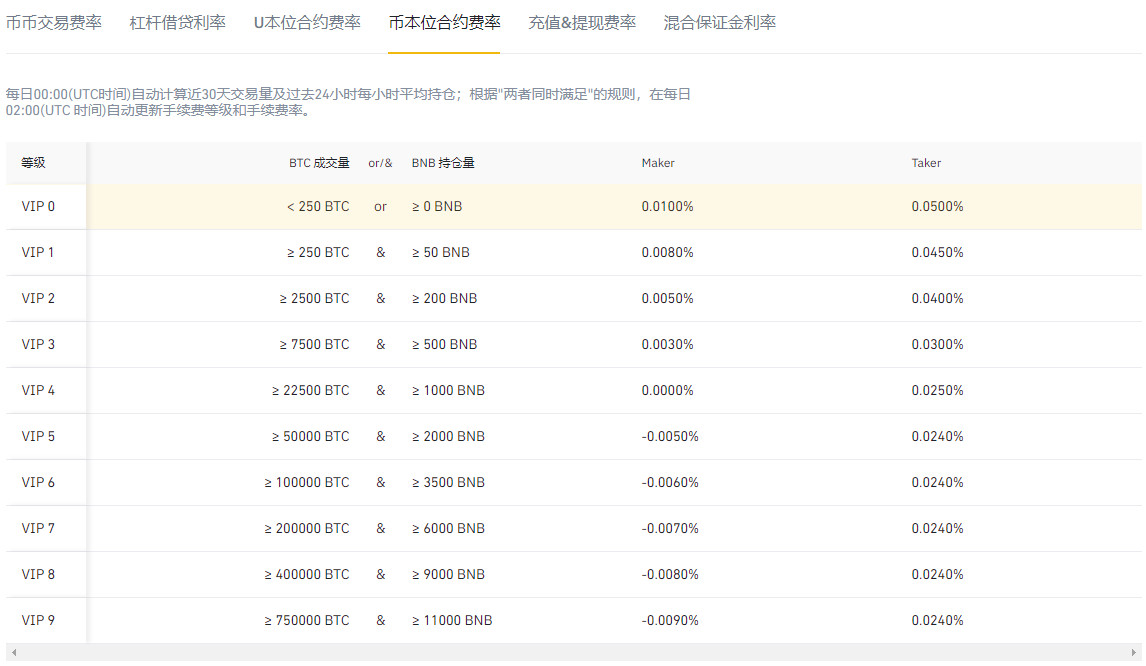Open the 杠杆借贷利率 tab

pyautogui.click(x=178, y=22)
